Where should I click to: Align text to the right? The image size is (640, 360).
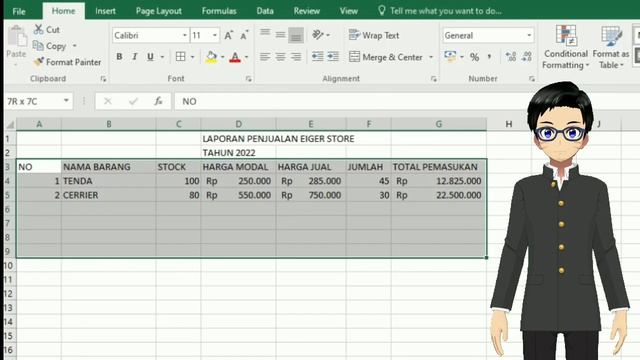(x=296, y=57)
